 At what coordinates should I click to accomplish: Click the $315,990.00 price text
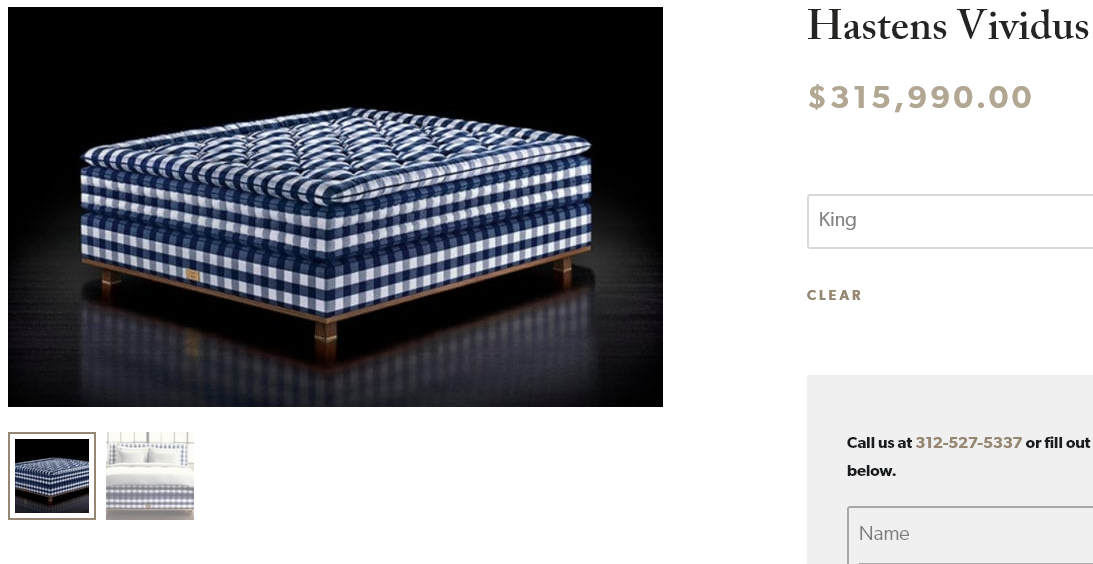tap(919, 98)
